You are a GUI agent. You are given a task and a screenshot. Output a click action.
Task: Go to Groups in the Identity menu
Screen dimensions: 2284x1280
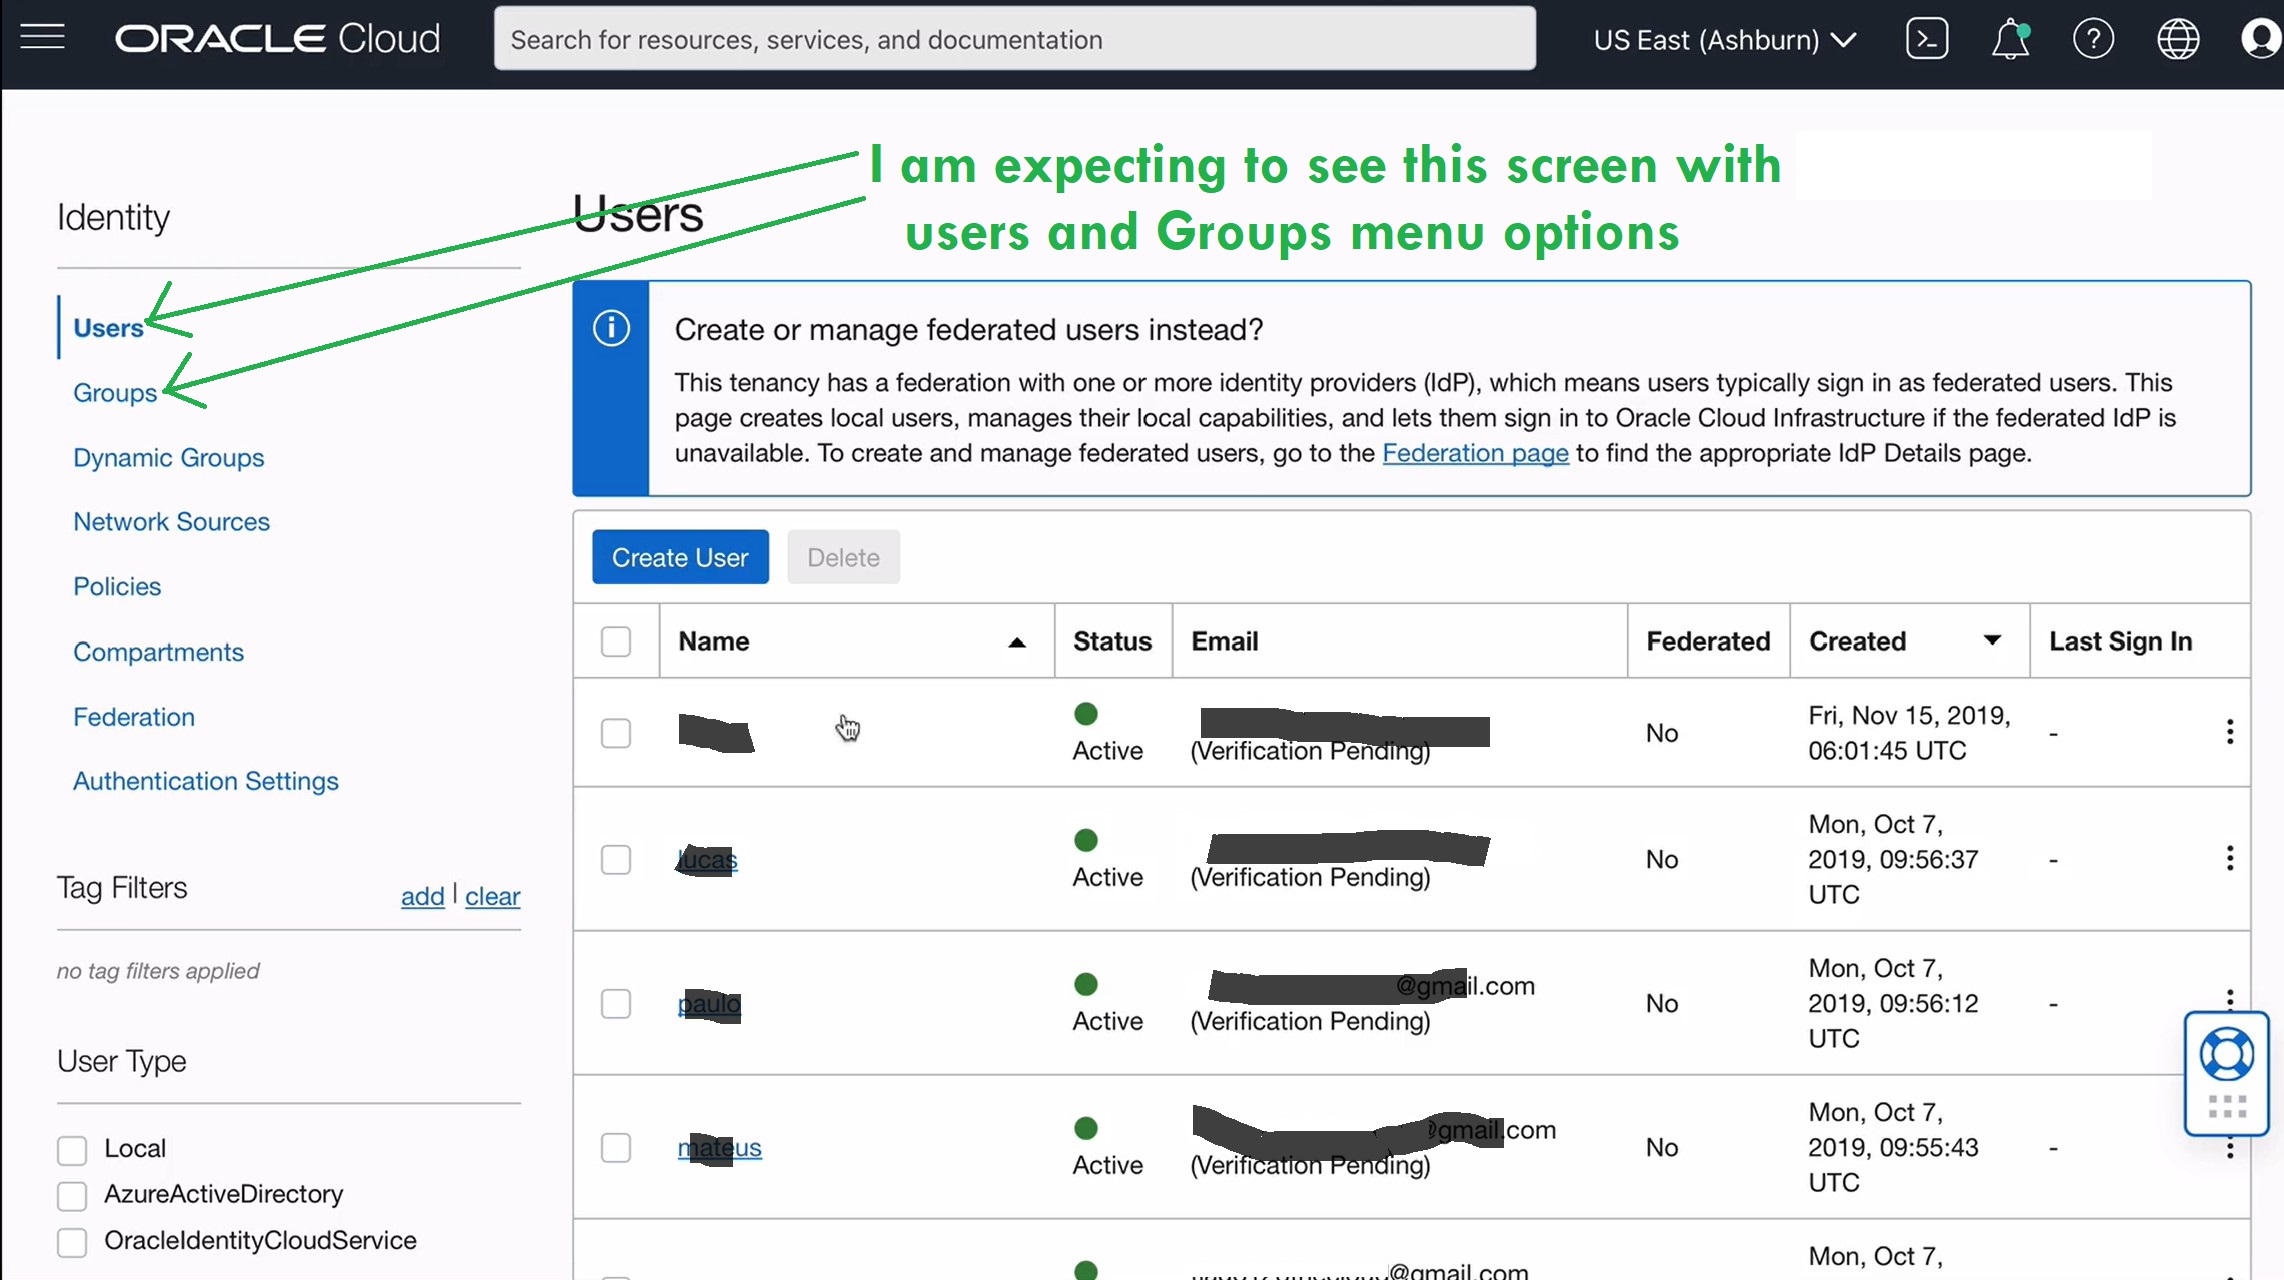115,393
